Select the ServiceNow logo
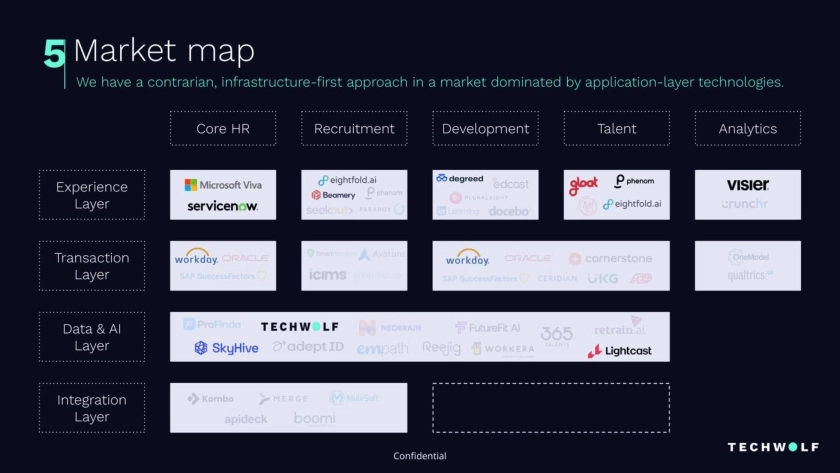840x473 pixels. pyautogui.click(x=222, y=206)
